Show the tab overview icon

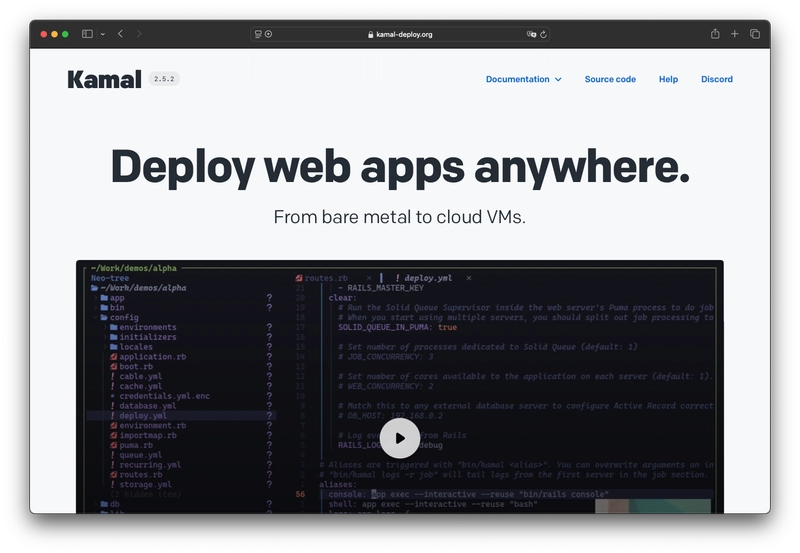pos(755,34)
